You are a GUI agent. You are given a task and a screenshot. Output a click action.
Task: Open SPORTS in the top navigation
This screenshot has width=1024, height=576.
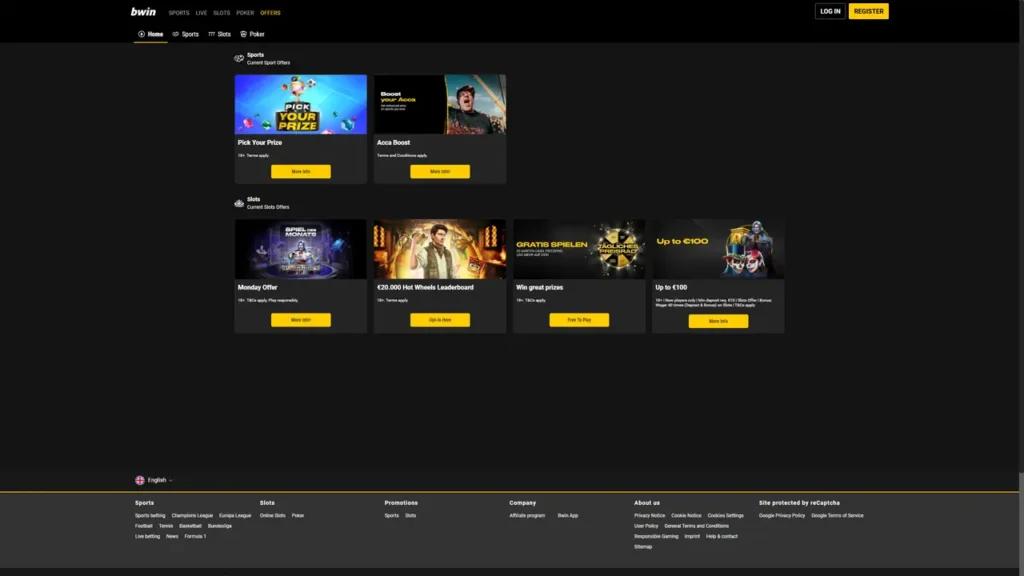[179, 12]
